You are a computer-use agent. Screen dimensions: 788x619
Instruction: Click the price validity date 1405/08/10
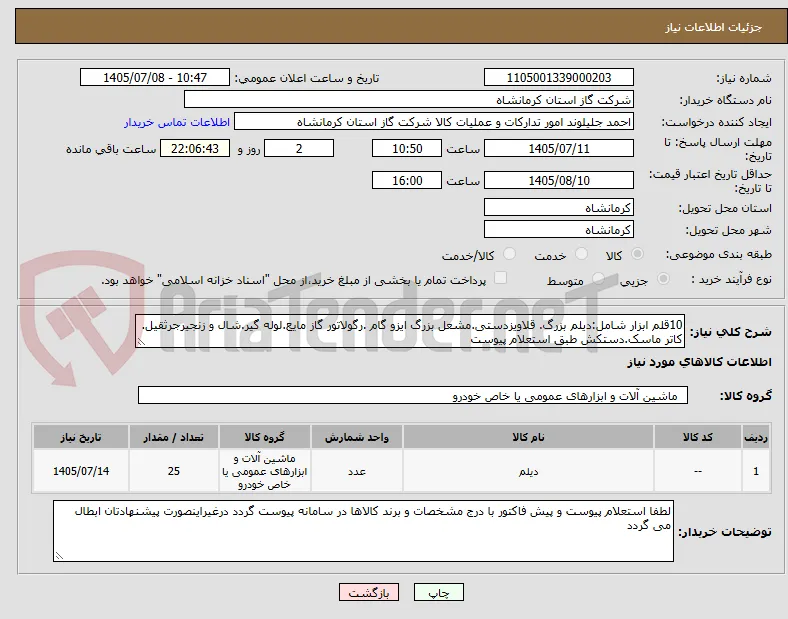[x=558, y=180]
